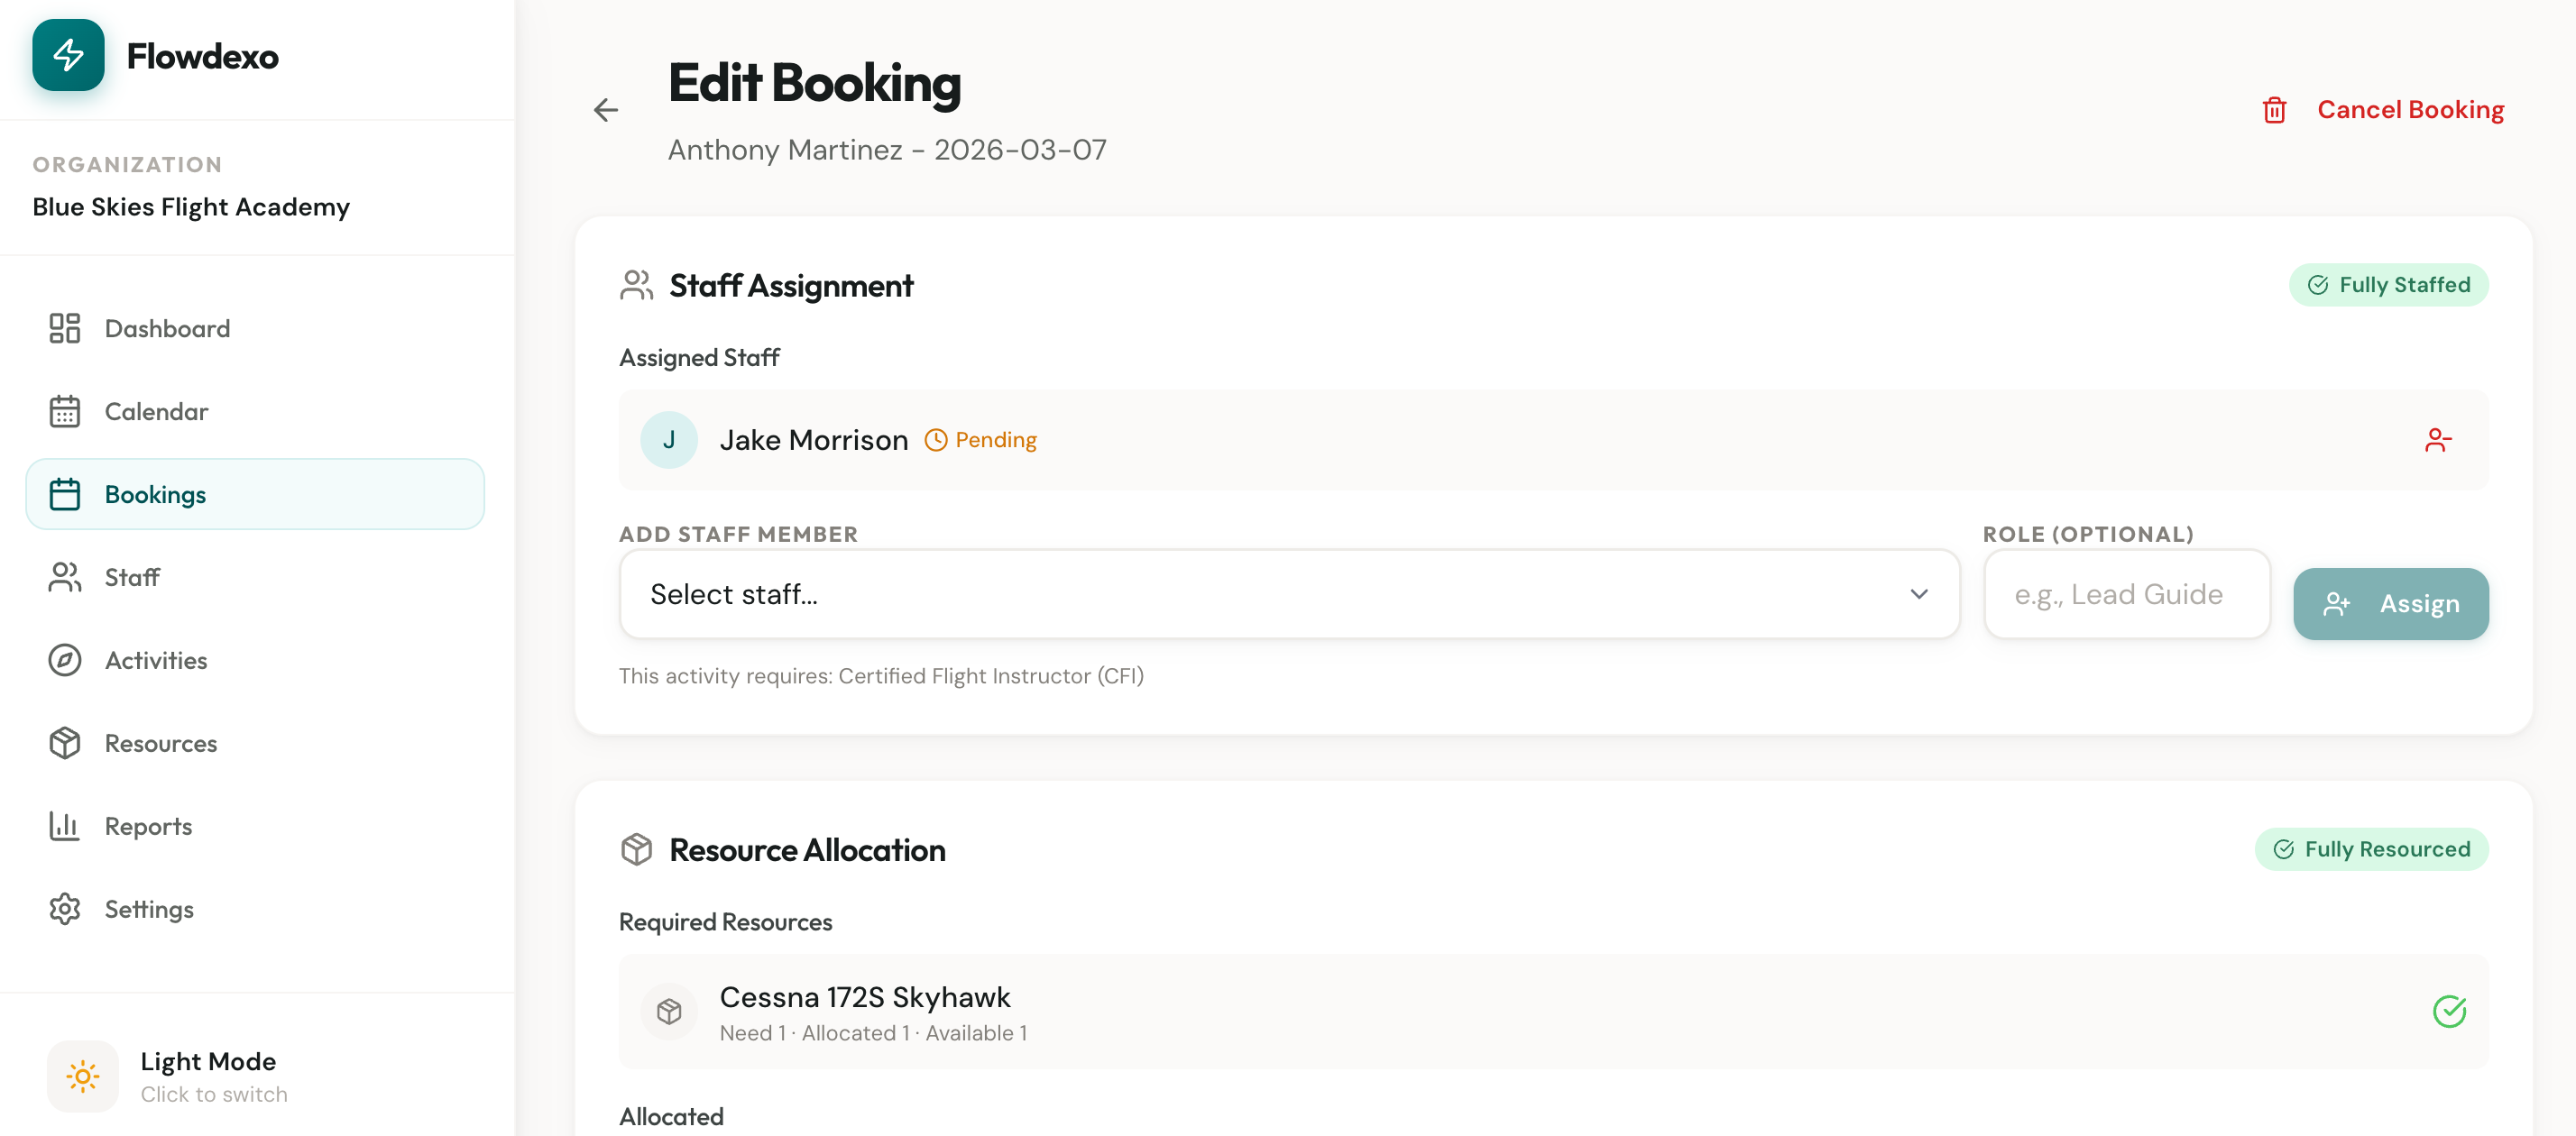This screenshot has width=2576, height=1136.
Task: Click Cancel Booking
Action: click(x=2411, y=110)
